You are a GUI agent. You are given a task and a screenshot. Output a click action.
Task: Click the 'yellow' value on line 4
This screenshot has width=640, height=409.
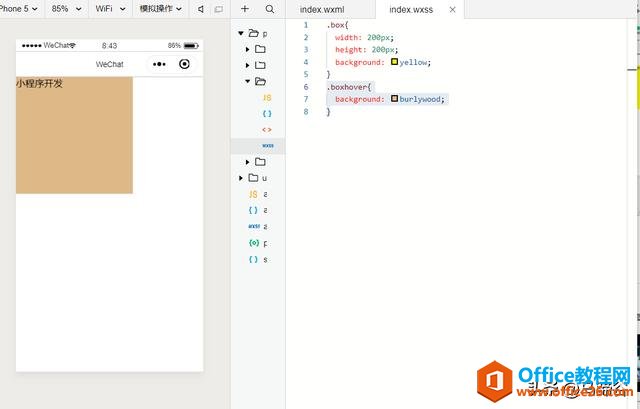(x=413, y=62)
